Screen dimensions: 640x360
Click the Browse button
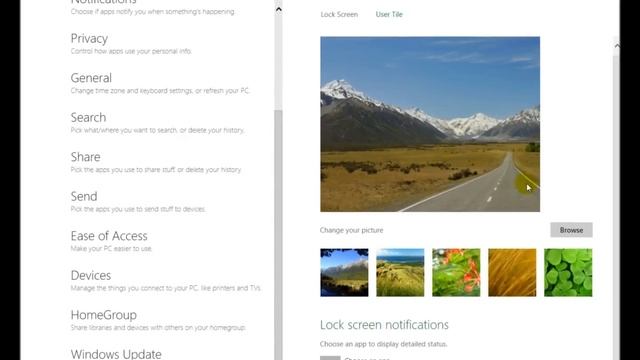(x=571, y=230)
